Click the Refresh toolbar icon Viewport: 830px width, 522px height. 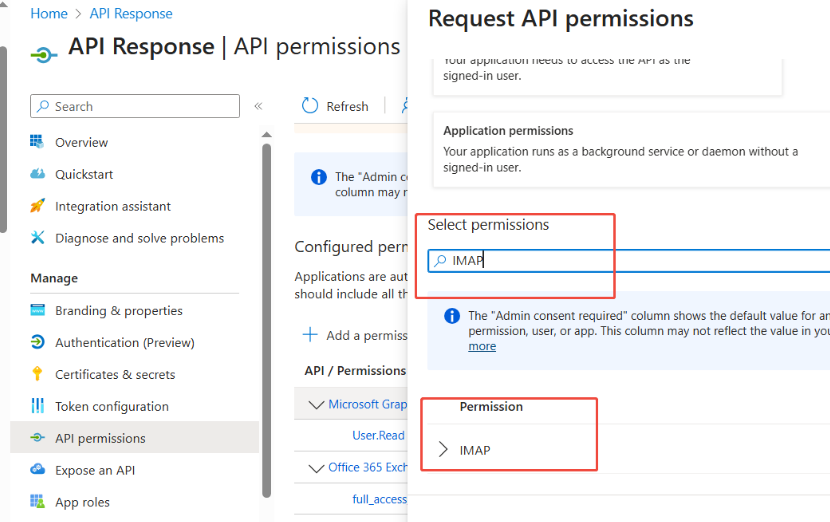click(310, 106)
